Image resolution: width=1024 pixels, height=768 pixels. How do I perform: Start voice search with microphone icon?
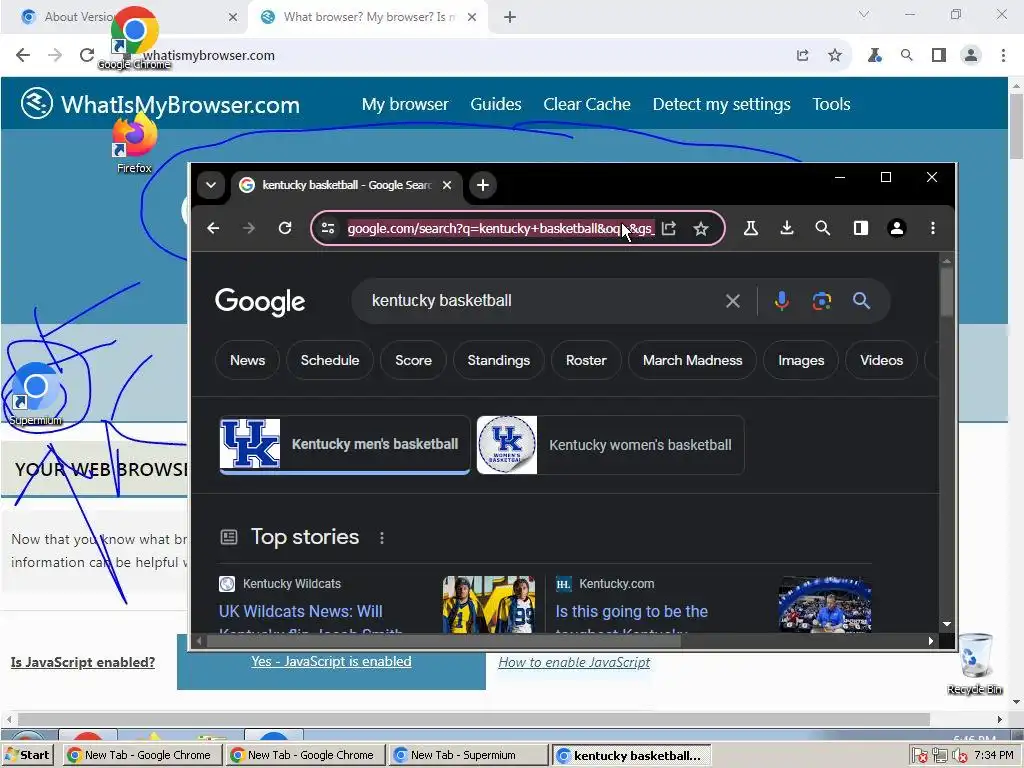click(x=782, y=301)
